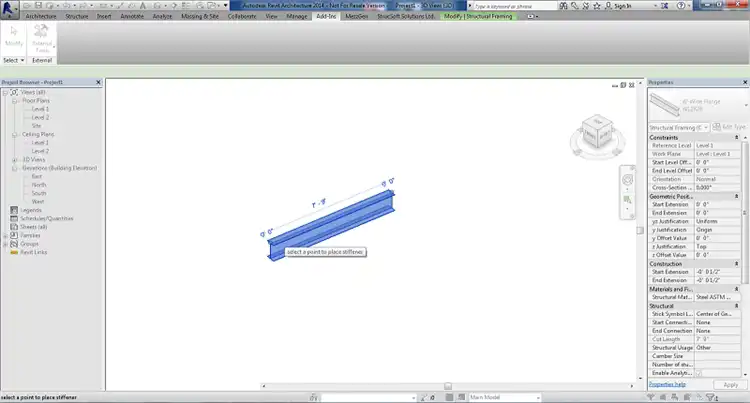Click the design options icon left of Main Model
Image resolution: width=750 pixels, height=403 pixels.
(x=461, y=397)
